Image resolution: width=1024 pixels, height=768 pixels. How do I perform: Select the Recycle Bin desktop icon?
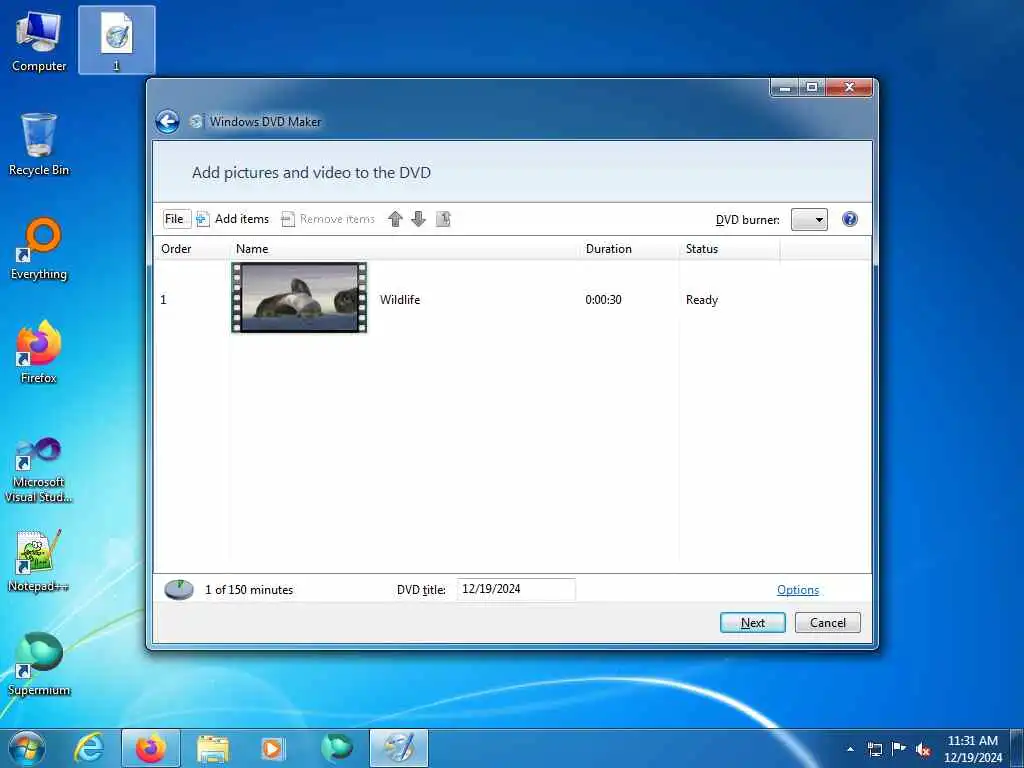[39, 144]
